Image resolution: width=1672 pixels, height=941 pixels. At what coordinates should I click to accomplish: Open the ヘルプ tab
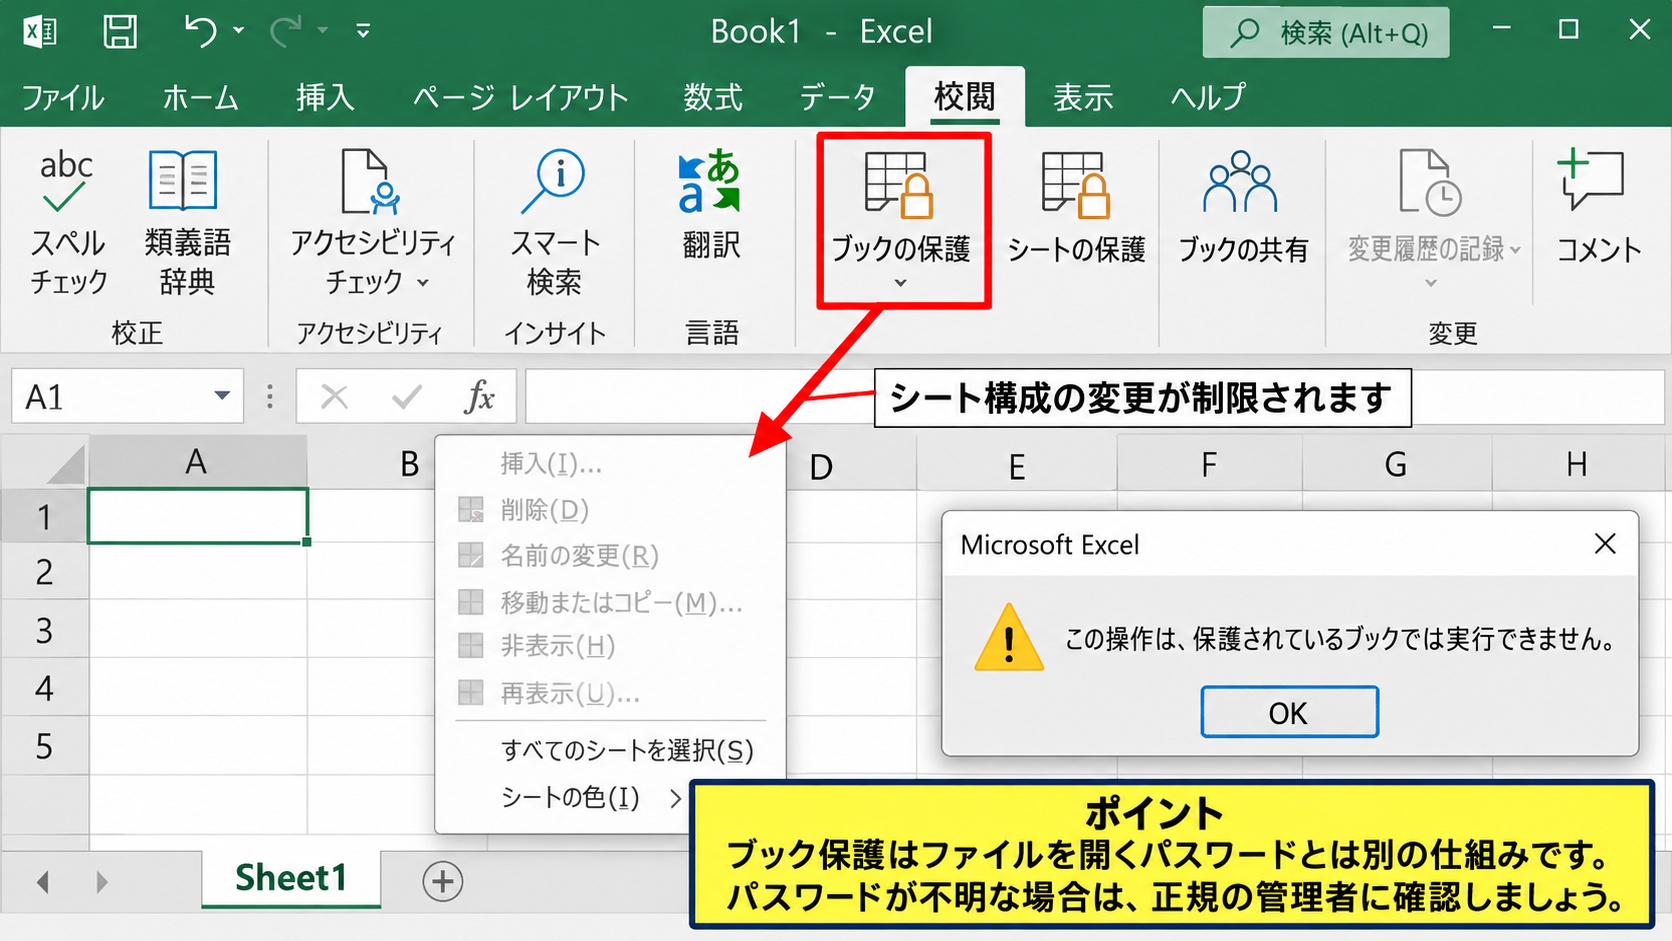(x=1208, y=98)
